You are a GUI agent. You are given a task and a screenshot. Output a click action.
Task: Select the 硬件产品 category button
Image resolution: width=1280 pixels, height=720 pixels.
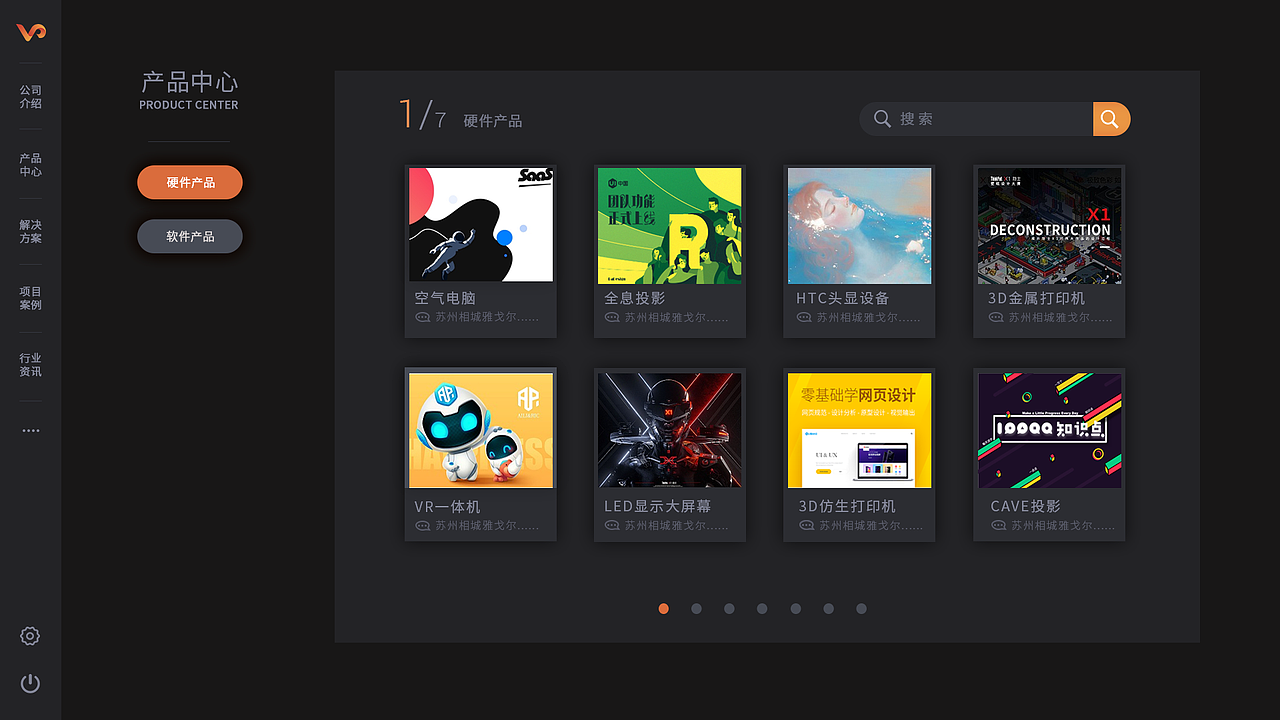point(190,183)
